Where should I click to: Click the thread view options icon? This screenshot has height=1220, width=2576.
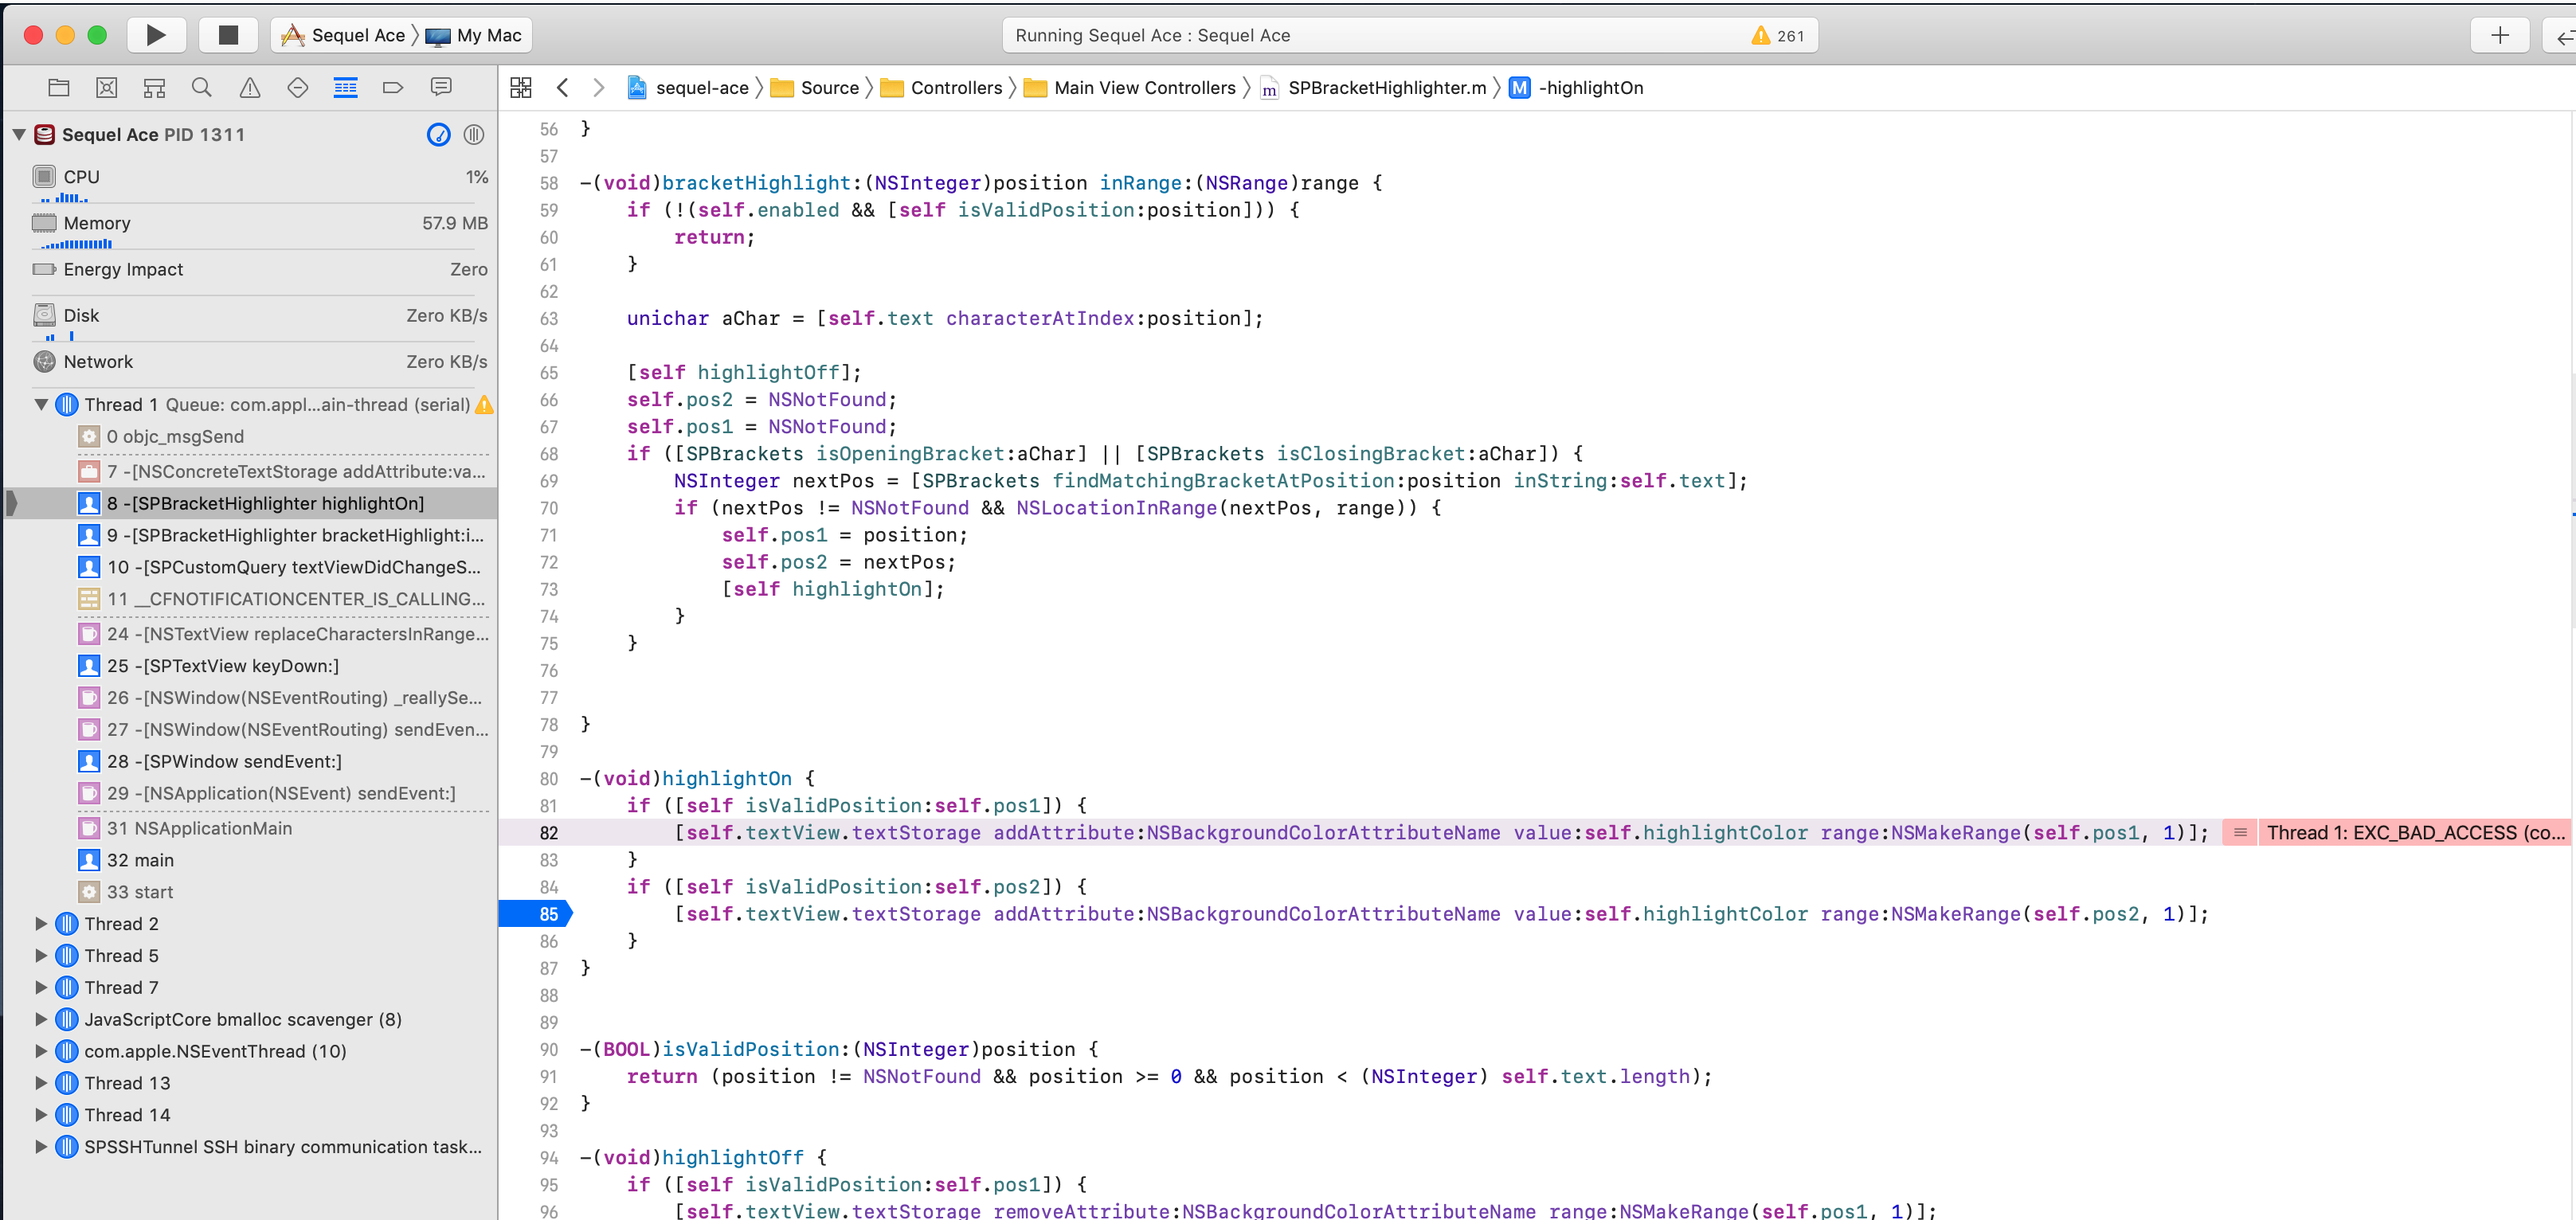(474, 135)
